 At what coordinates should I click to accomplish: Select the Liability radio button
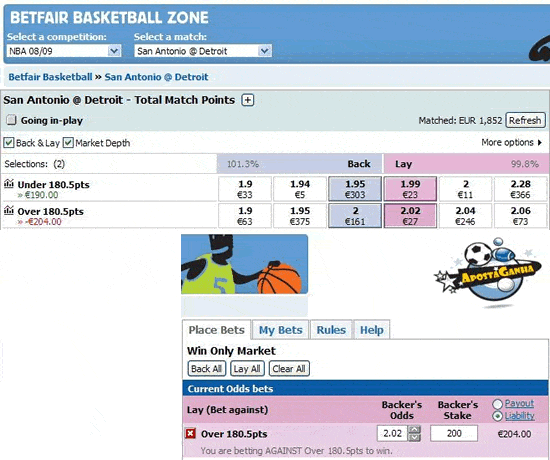pyautogui.click(x=497, y=416)
